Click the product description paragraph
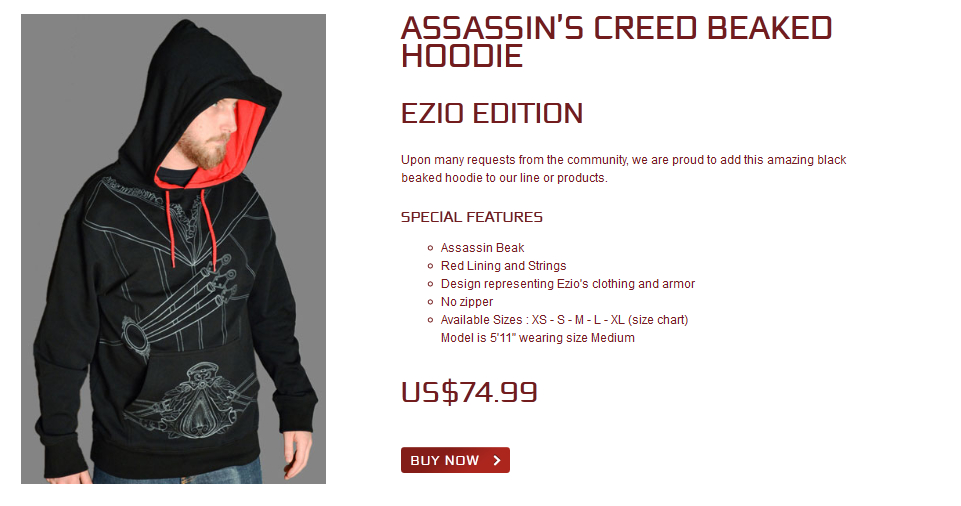The height and width of the screenshot is (506, 961). coord(623,169)
